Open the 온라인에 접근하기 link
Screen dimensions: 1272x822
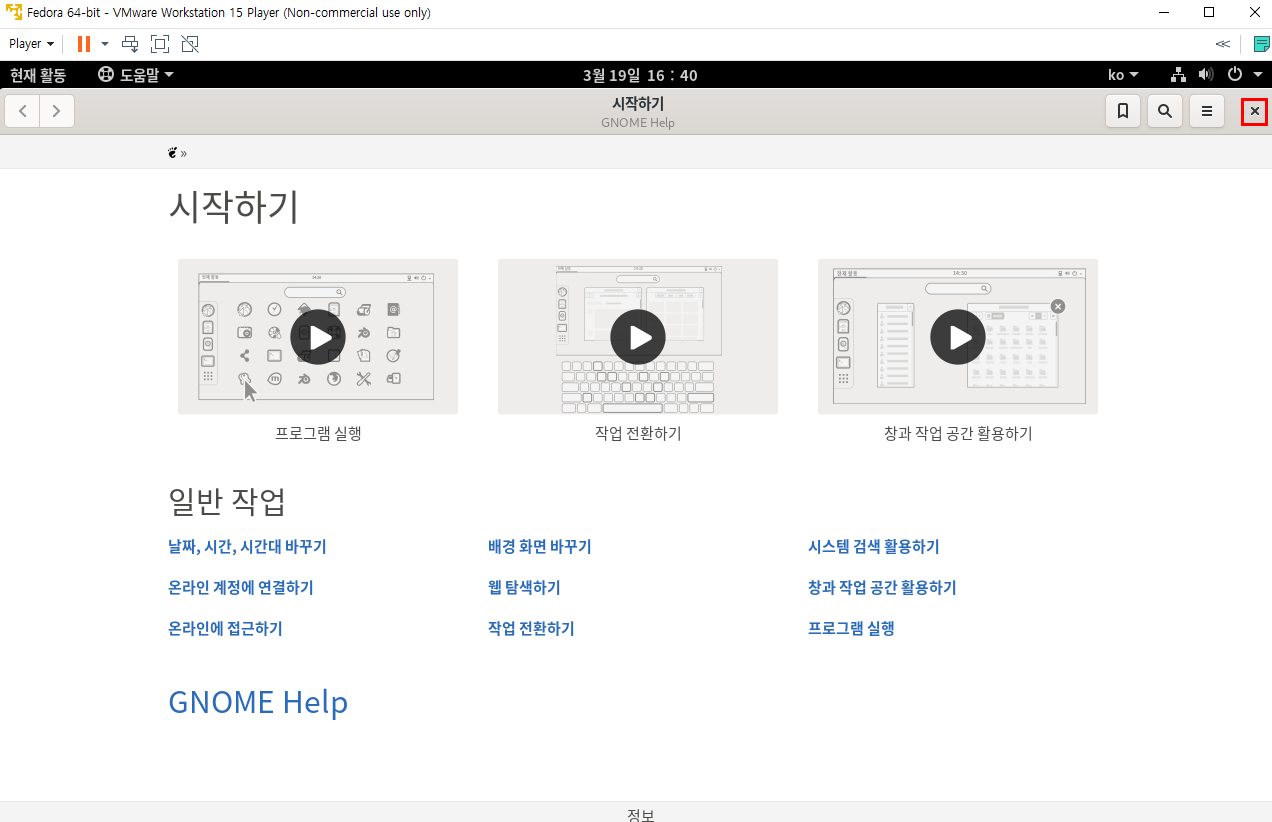pyautogui.click(x=225, y=629)
